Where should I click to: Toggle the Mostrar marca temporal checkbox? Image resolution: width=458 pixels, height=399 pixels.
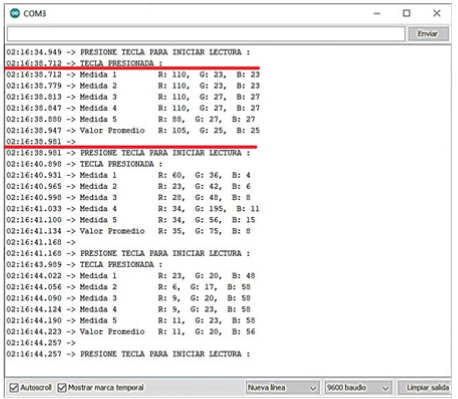(x=62, y=388)
